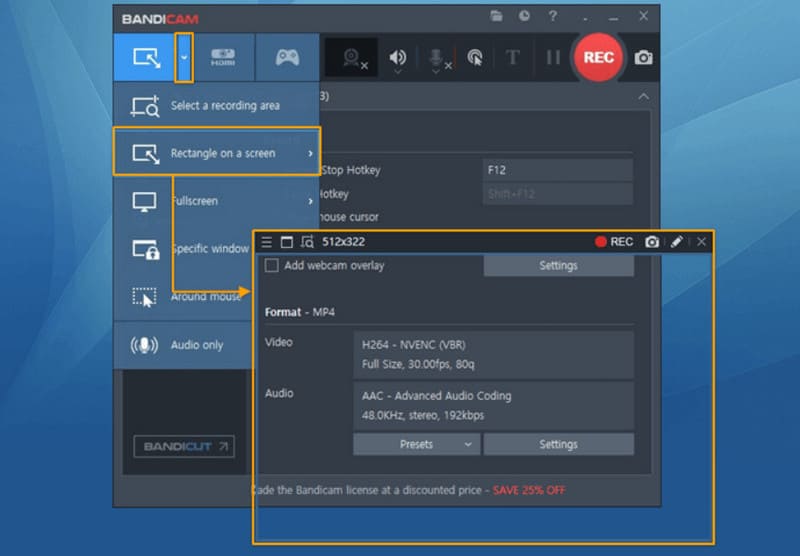This screenshot has width=800, height=556.
Task: Switch to Game recording mode gamepad icon
Action: 286,58
